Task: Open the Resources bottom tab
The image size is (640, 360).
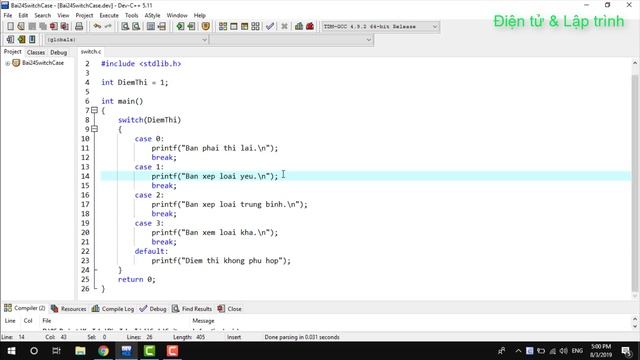Action: pos(69,309)
